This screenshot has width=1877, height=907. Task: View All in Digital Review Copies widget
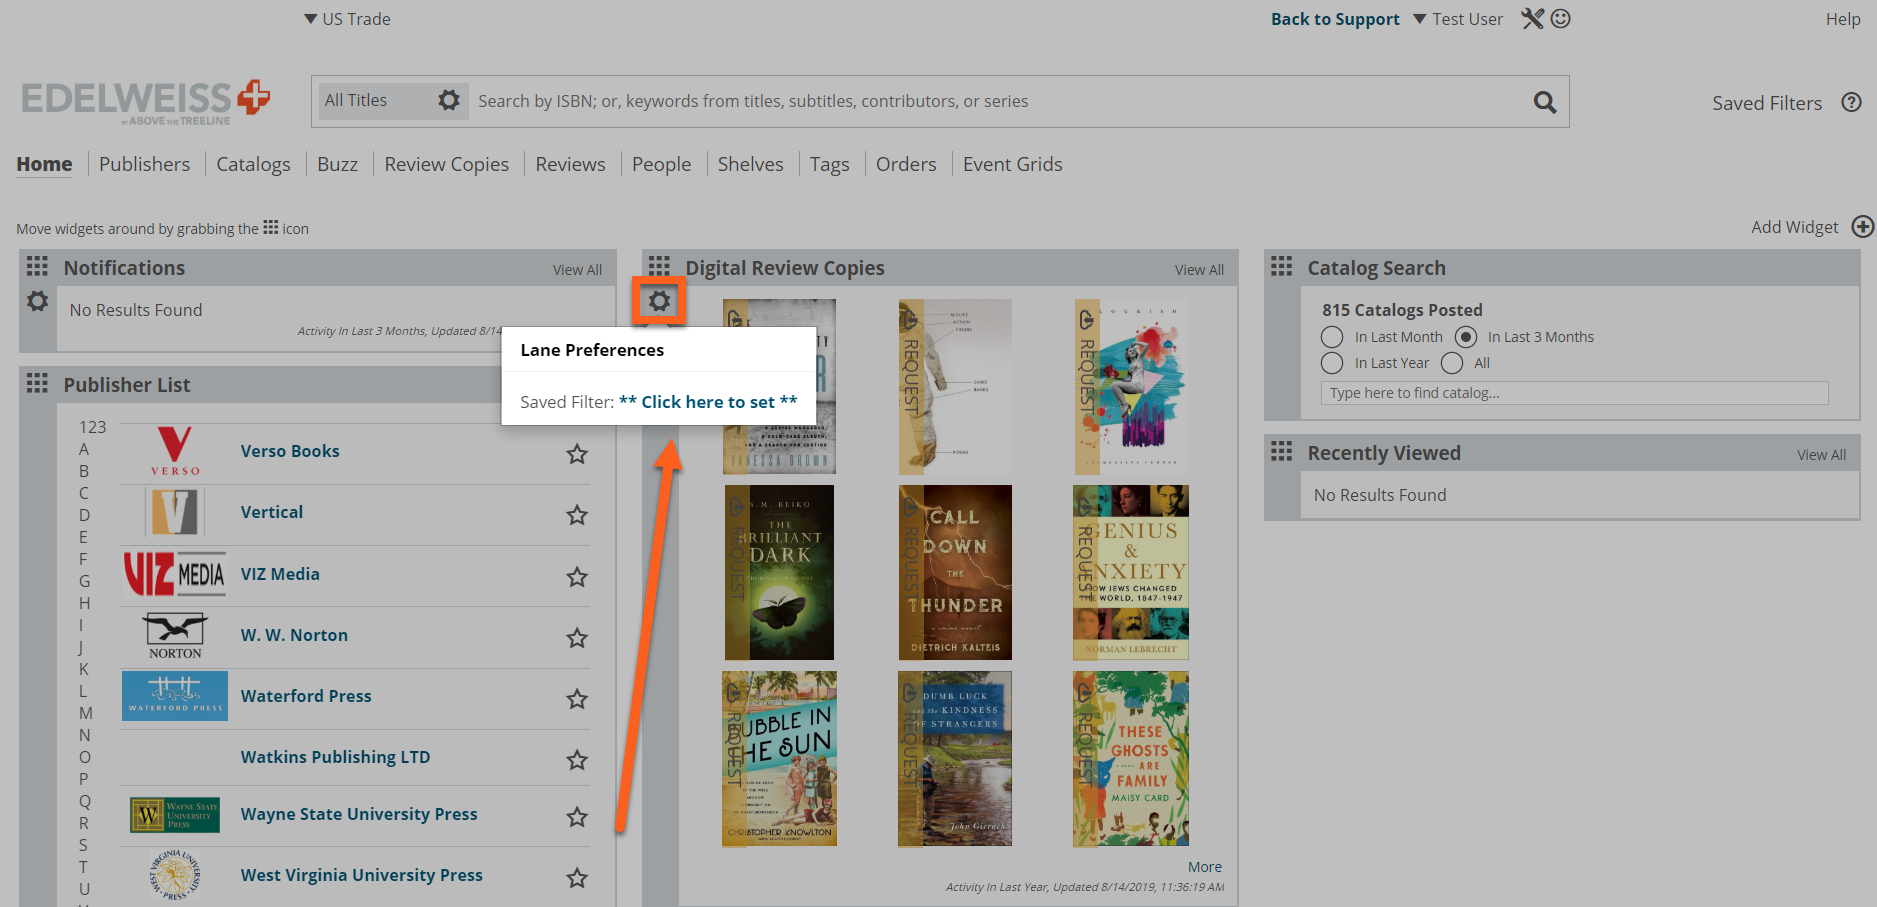pos(1199,270)
